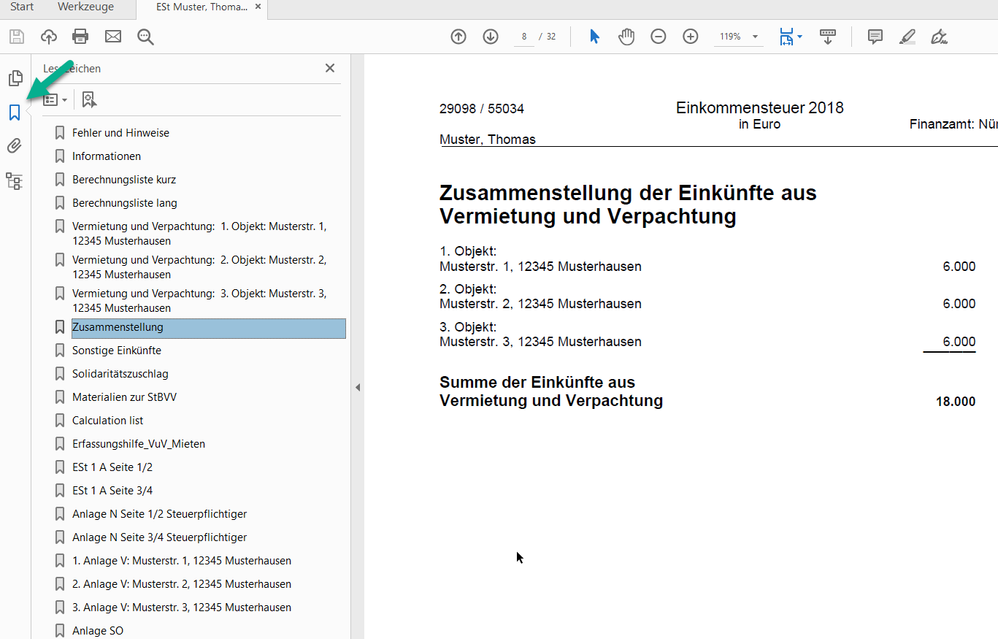Close the ESt Muster document tab
This screenshot has width=998, height=639.
click(x=258, y=7)
